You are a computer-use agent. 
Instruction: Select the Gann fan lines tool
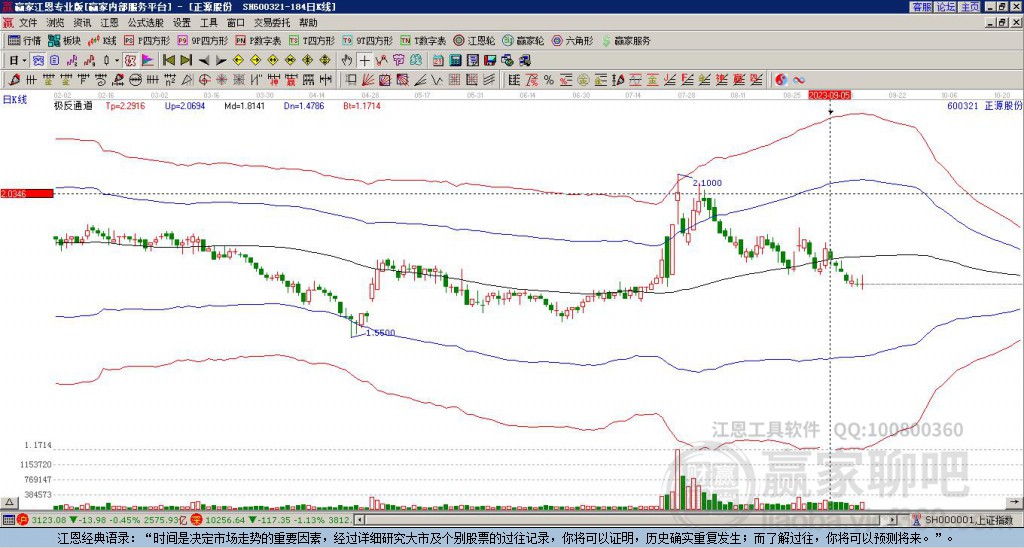pyautogui.click(x=368, y=80)
